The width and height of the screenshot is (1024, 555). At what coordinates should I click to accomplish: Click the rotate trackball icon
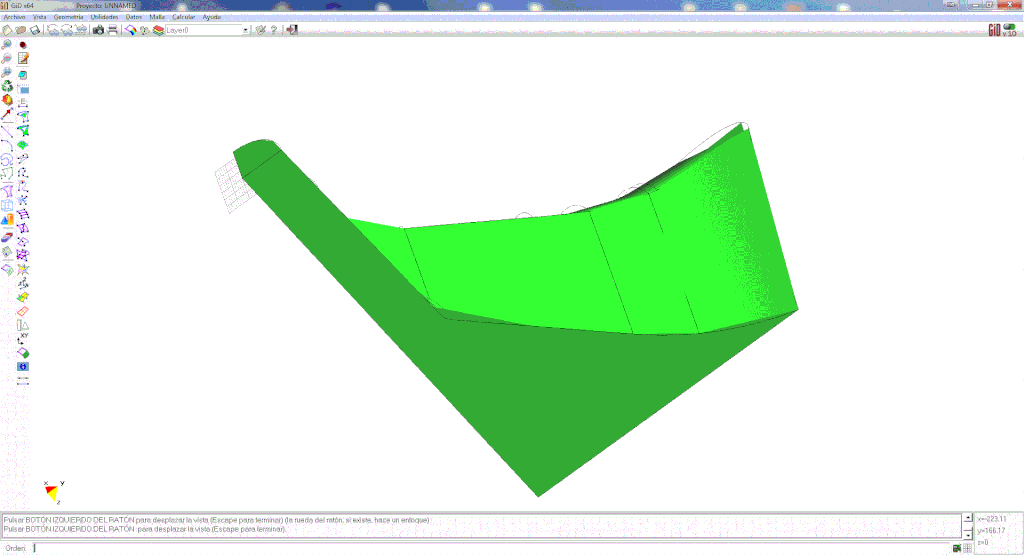point(7,87)
